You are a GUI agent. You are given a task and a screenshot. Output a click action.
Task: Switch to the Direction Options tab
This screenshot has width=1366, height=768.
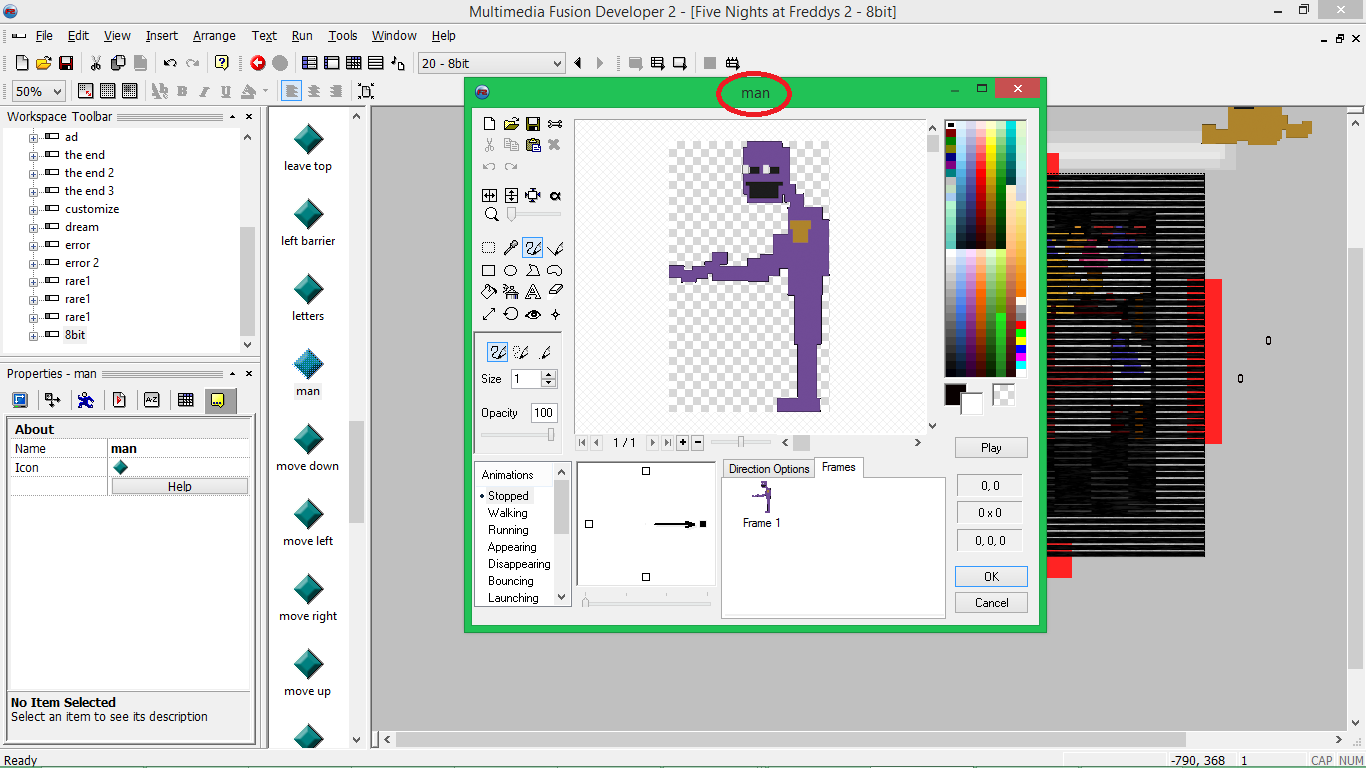pos(769,469)
